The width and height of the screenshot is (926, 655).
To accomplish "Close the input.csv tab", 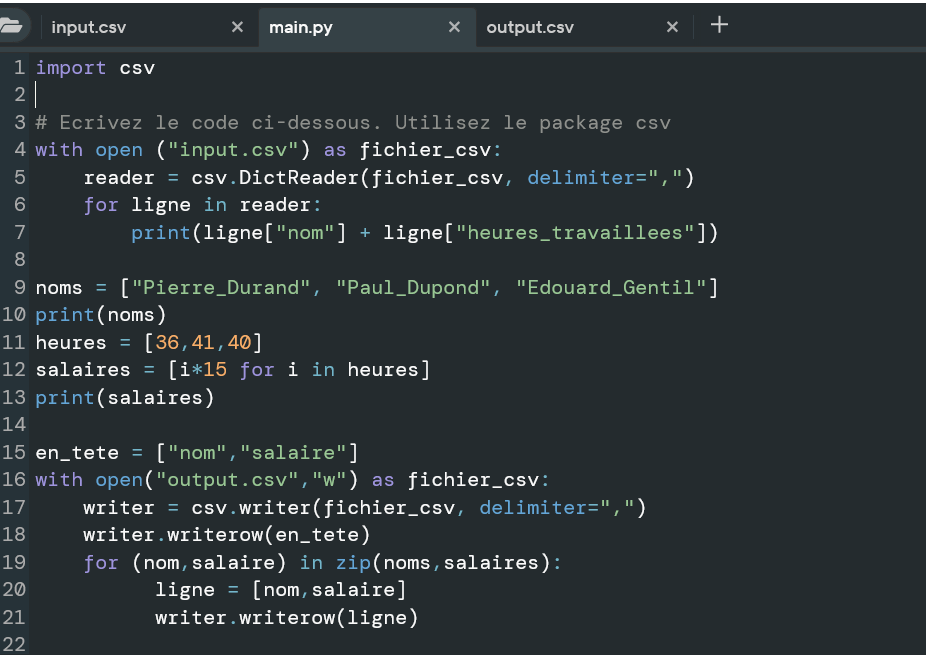I will (237, 27).
